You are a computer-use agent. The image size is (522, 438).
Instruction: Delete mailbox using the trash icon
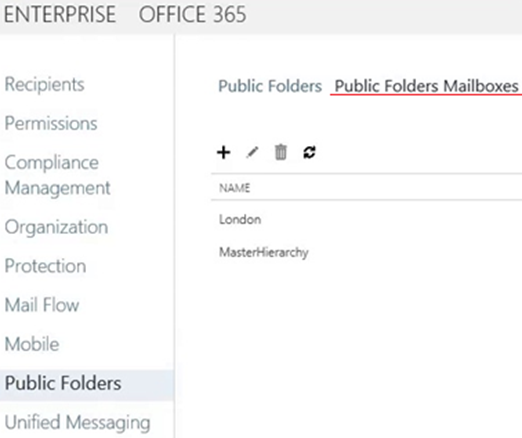pos(280,152)
